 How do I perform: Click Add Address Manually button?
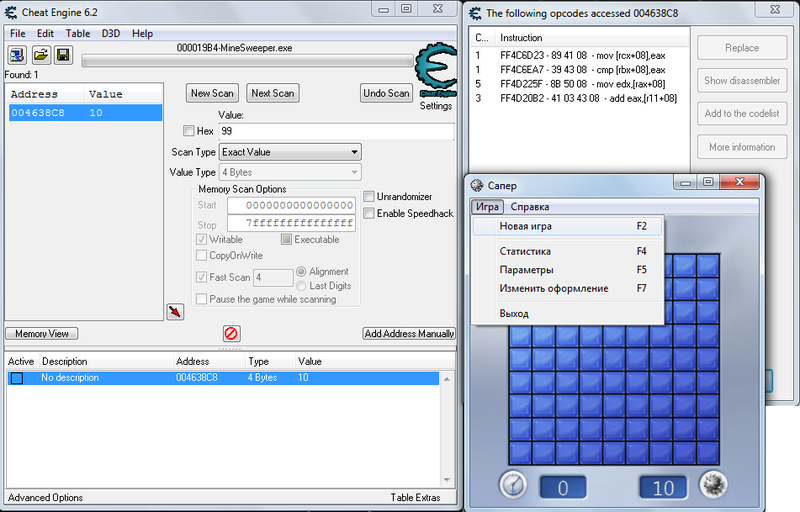(x=409, y=334)
